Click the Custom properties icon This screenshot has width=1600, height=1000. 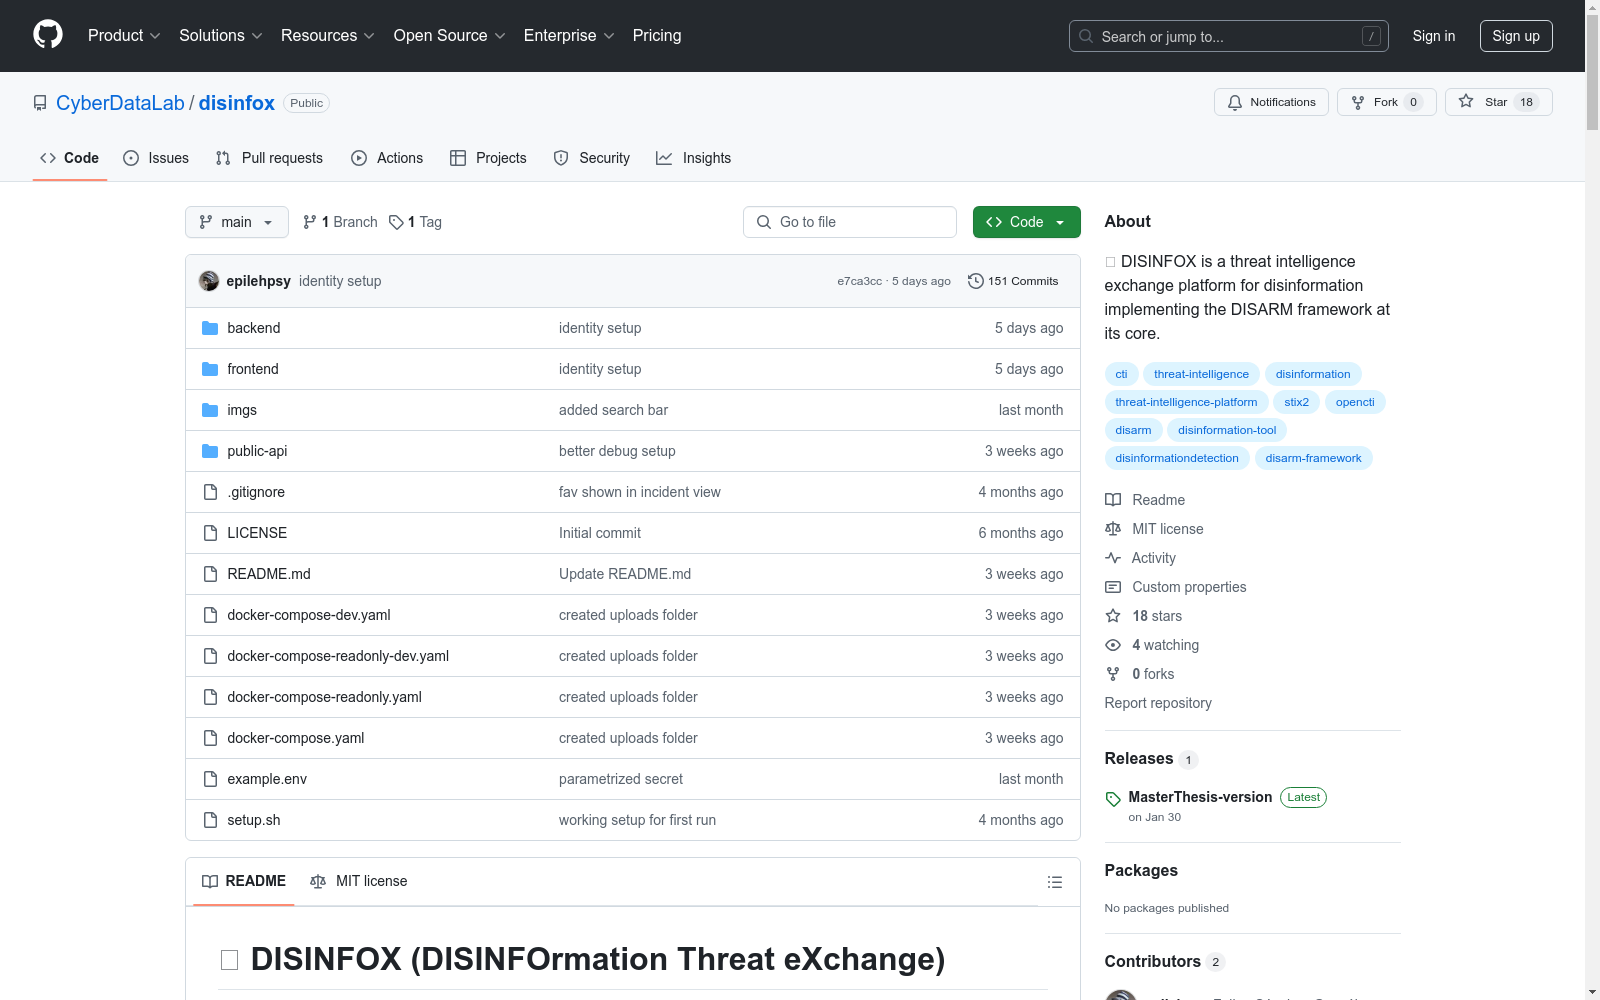1113,587
